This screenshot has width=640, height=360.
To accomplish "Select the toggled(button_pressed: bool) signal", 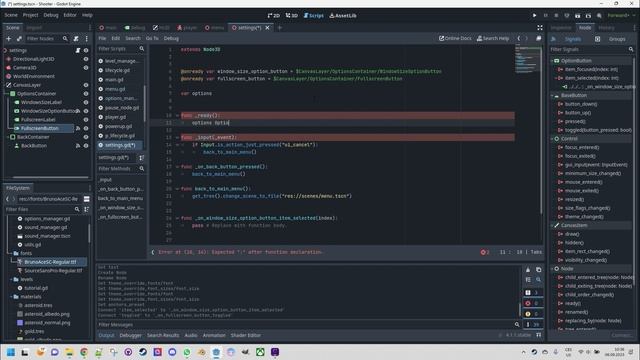I will click(598, 130).
